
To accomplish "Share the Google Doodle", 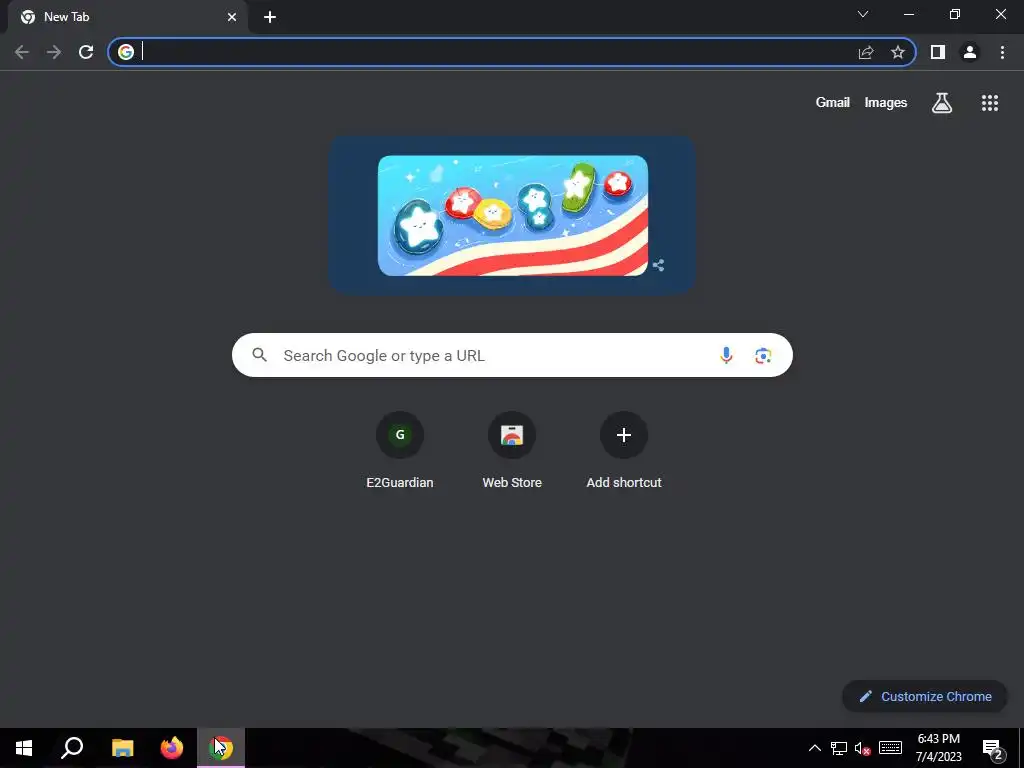I will [658, 265].
